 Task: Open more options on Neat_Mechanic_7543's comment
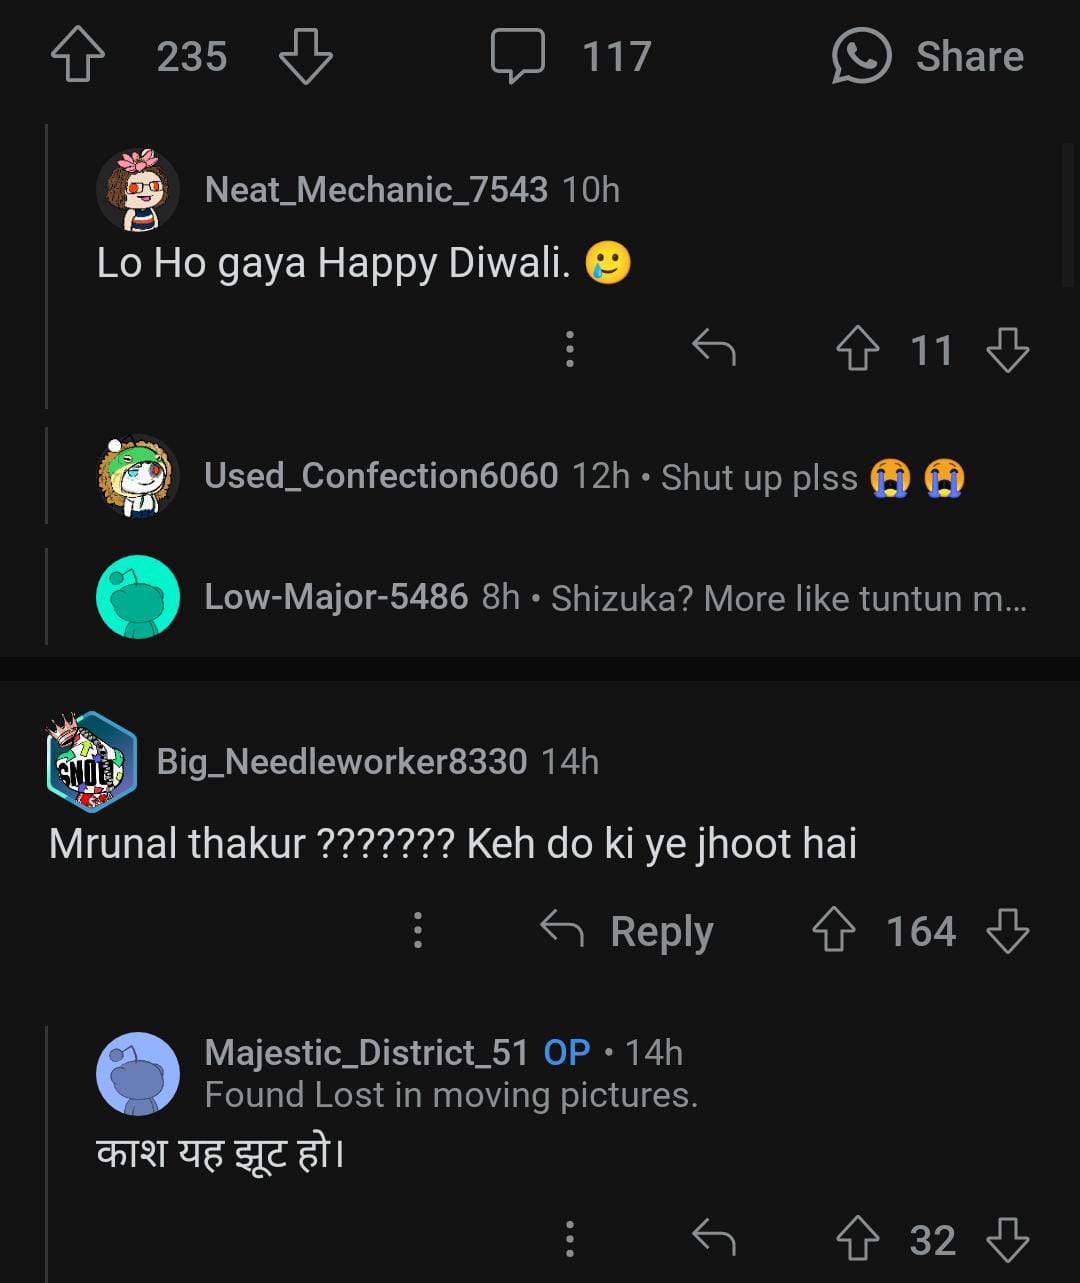[569, 349]
